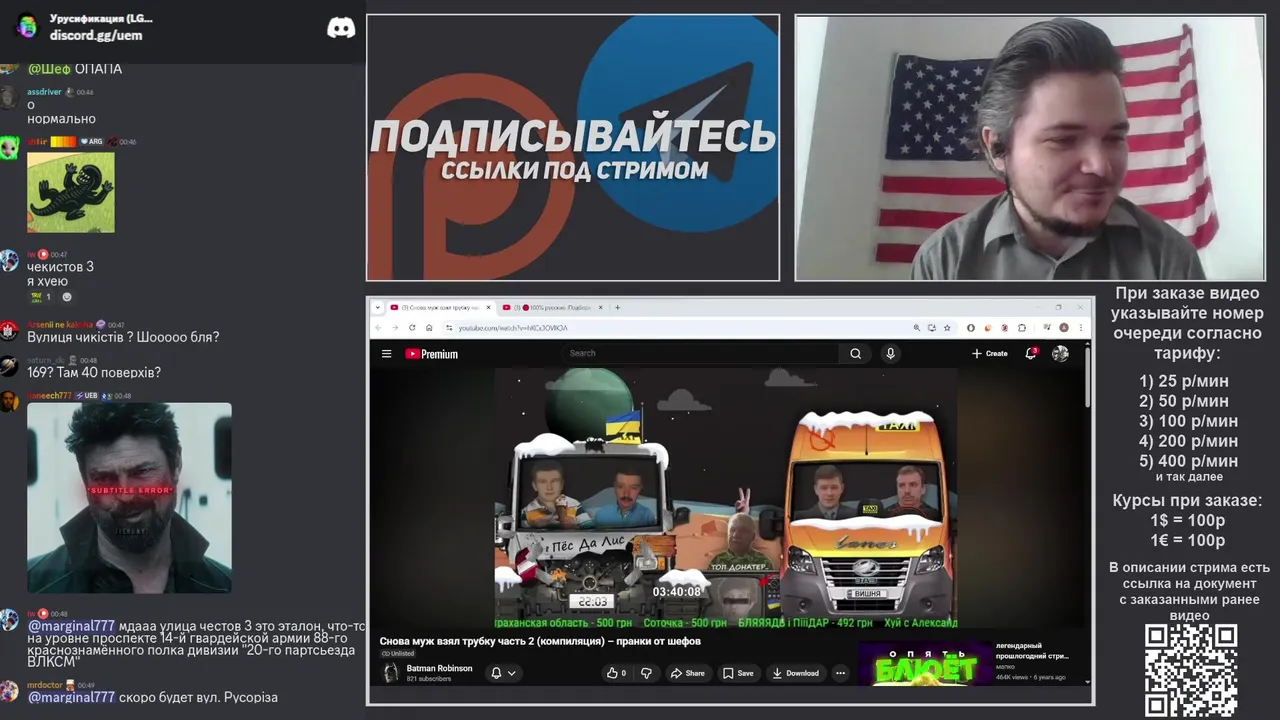Click message 'Вулиця чикістів ? Шооооо бля?'
The height and width of the screenshot is (720, 1280).
pyautogui.click(x=123, y=337)
